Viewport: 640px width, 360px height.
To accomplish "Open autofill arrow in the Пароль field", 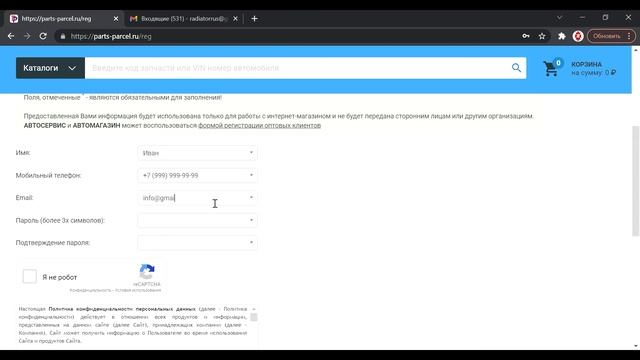I will [251, 220].
